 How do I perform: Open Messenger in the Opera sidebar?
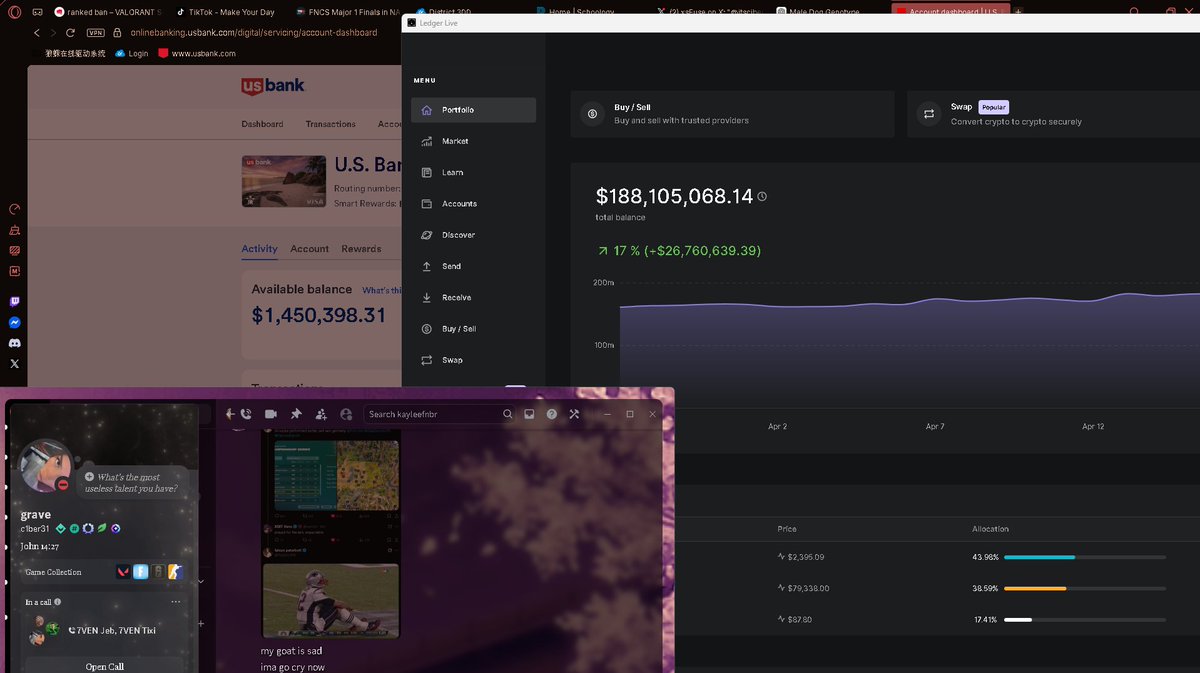(14, 322)
